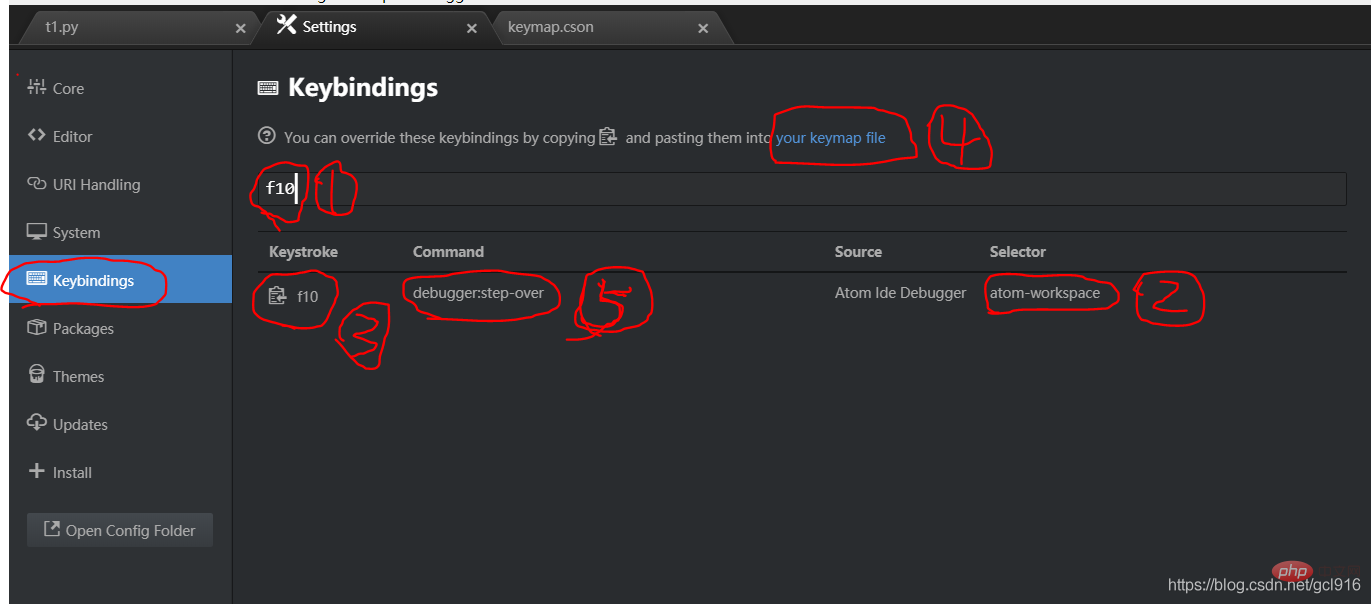Click the question mark help icon
This screenshot has height=604, width=1371.
click(x=266, y=136)
